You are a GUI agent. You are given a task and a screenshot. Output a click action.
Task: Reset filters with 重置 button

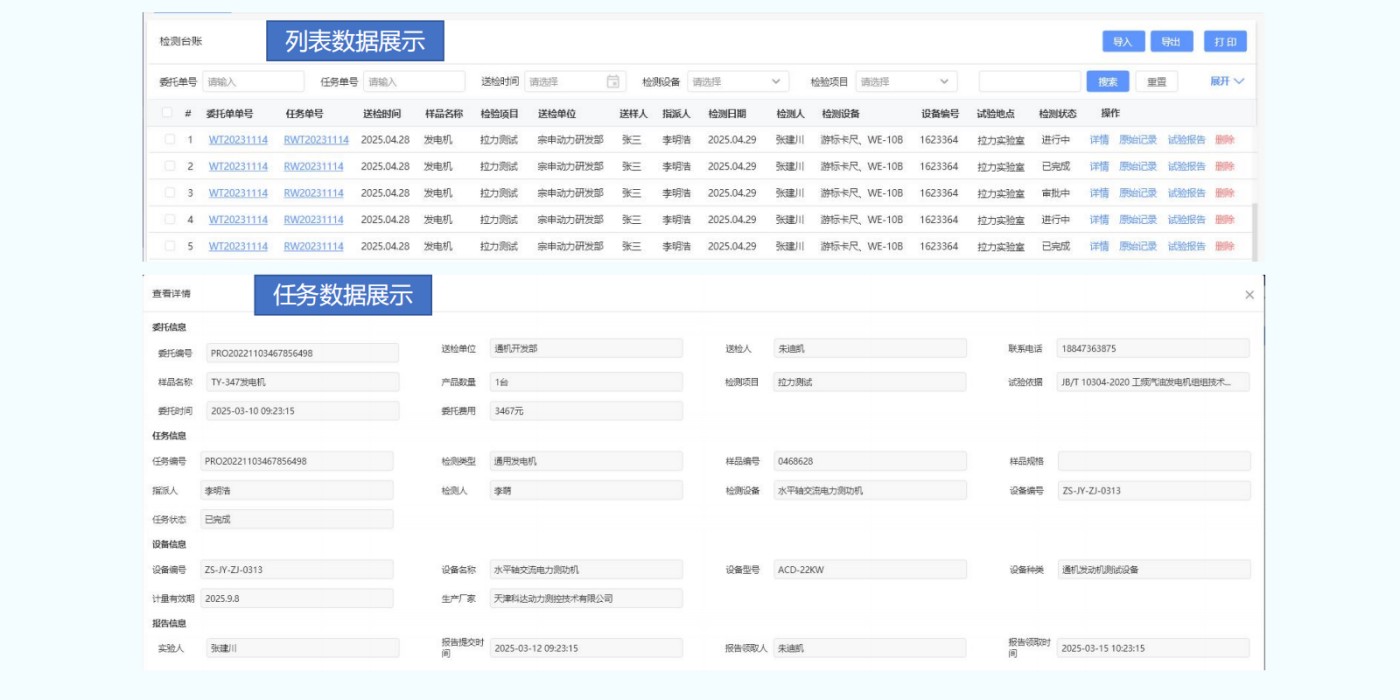(1156, 82)
